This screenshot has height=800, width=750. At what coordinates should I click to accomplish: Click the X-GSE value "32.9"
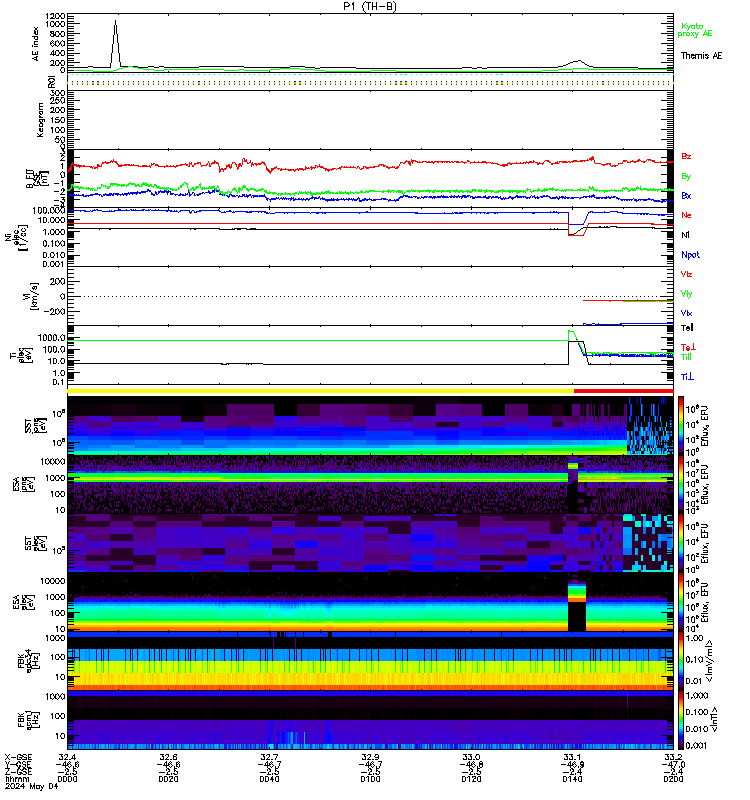370,757
